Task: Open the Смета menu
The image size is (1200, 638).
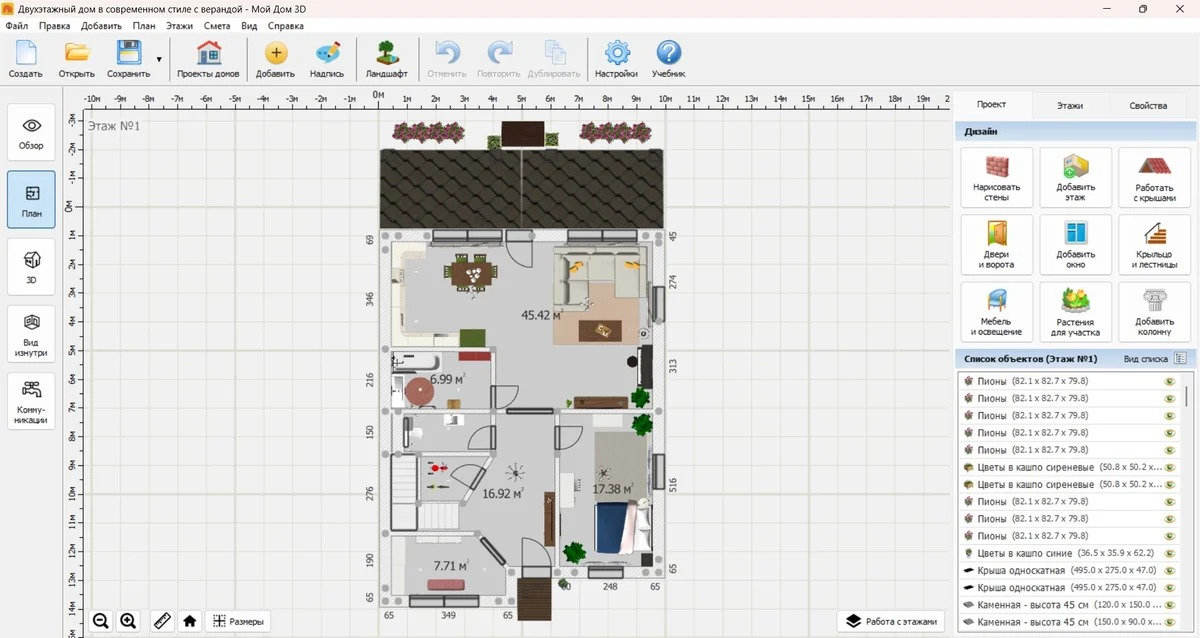Action: coord(217,26)
